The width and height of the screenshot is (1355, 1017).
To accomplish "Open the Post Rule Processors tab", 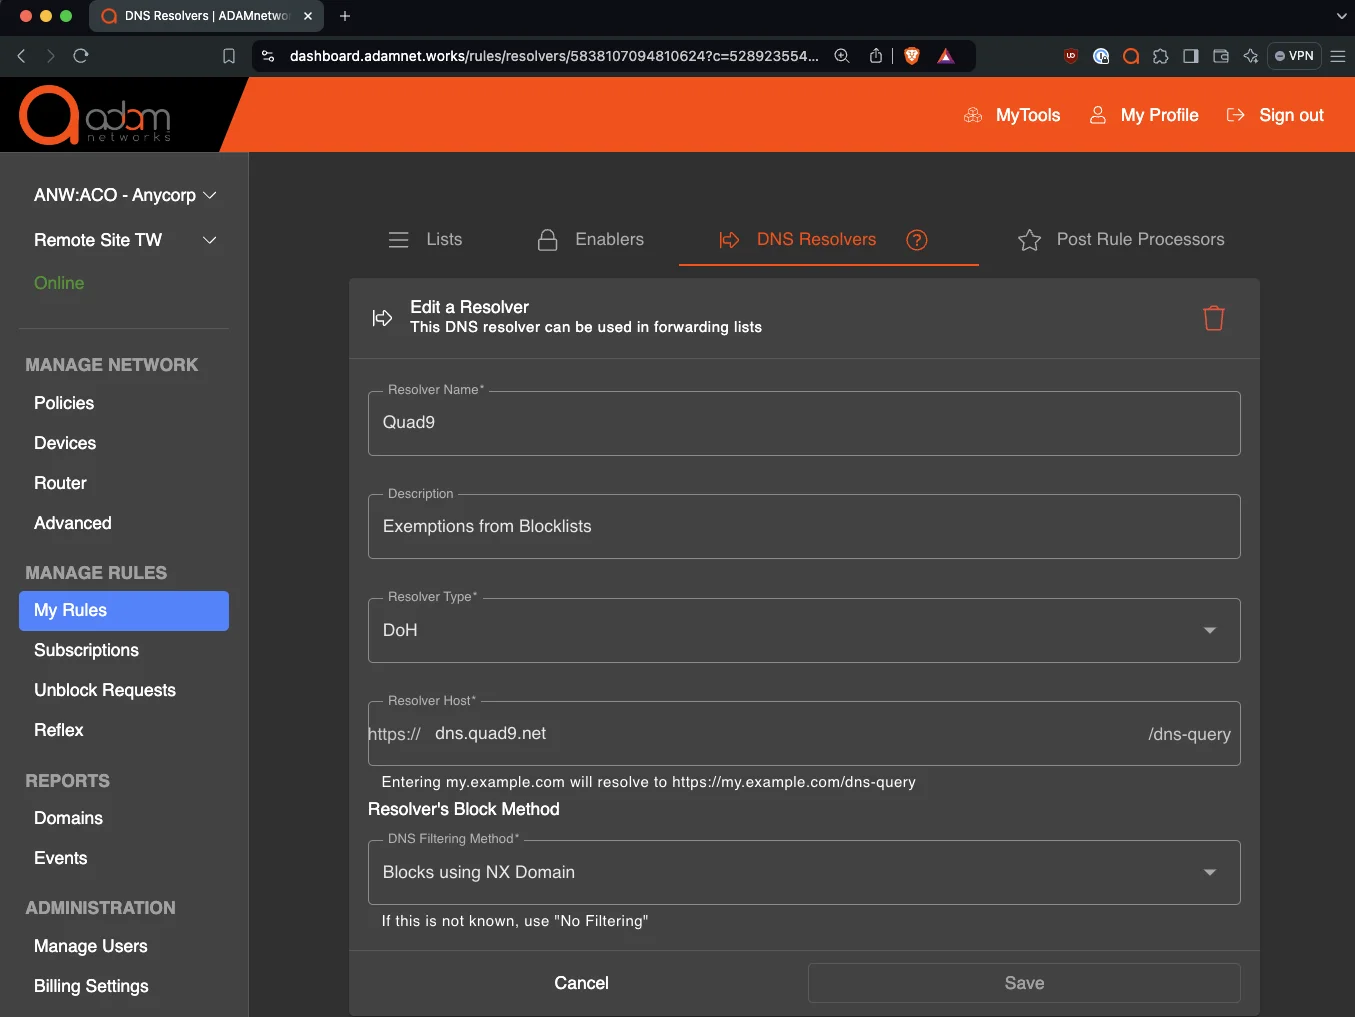I will point(1121,240).
